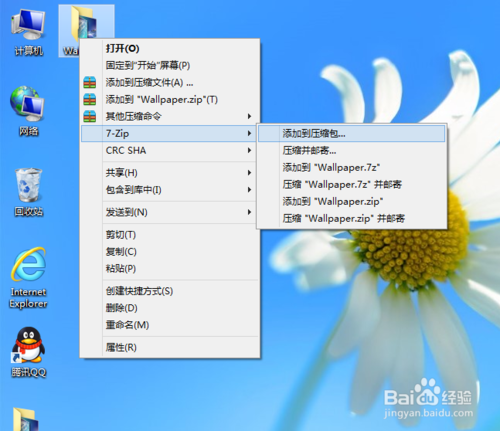The image size is (500, 431).
Task: Expand the 发送到(N) submenu arrow
Action: tap(249, 212)
